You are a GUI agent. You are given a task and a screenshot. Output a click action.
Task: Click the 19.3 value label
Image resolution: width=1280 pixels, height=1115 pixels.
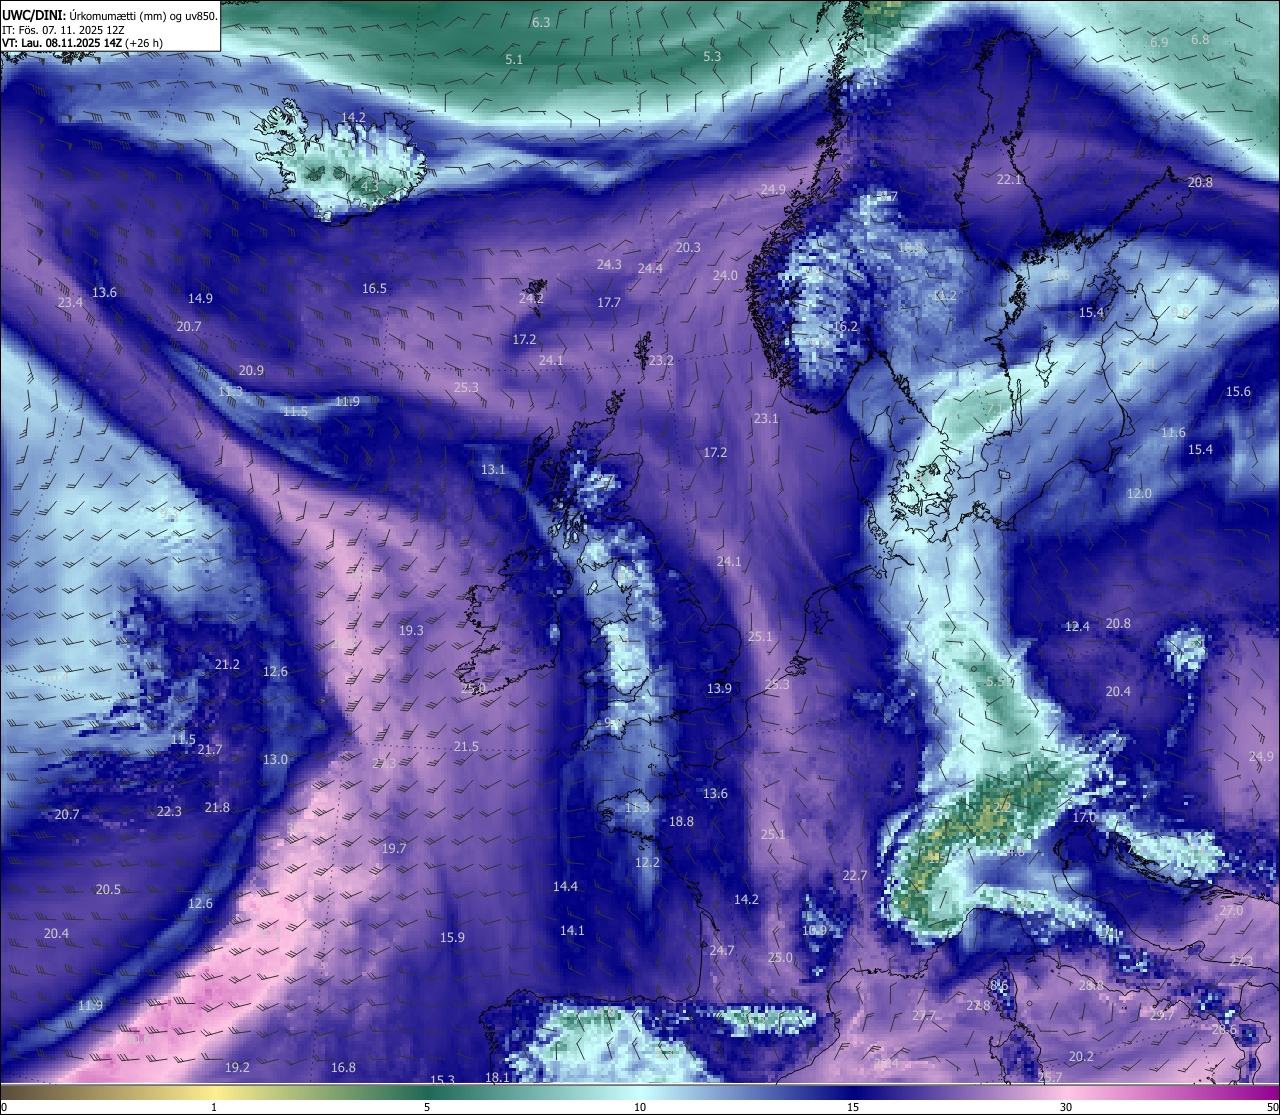(x=411, y=631)
